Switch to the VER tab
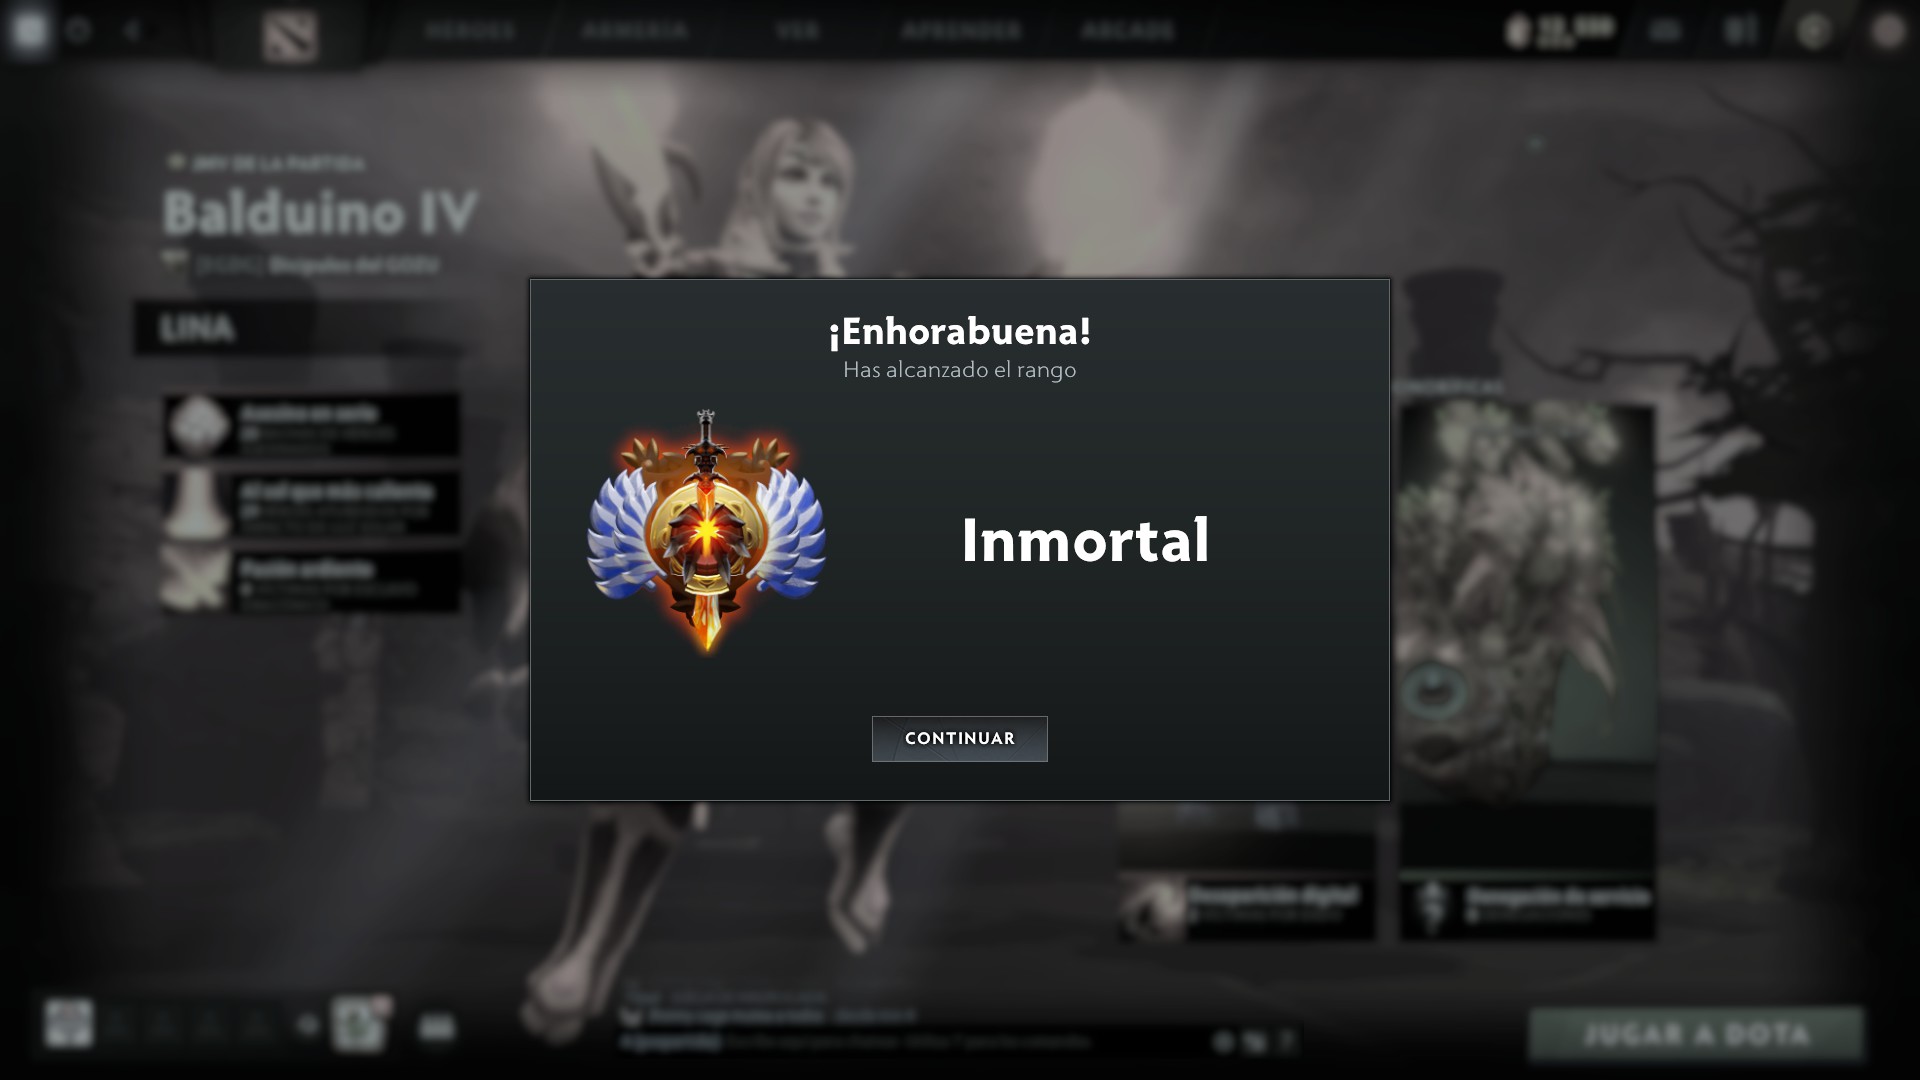Screen dimensions: 1920x1080 click(x=797, y=31)
